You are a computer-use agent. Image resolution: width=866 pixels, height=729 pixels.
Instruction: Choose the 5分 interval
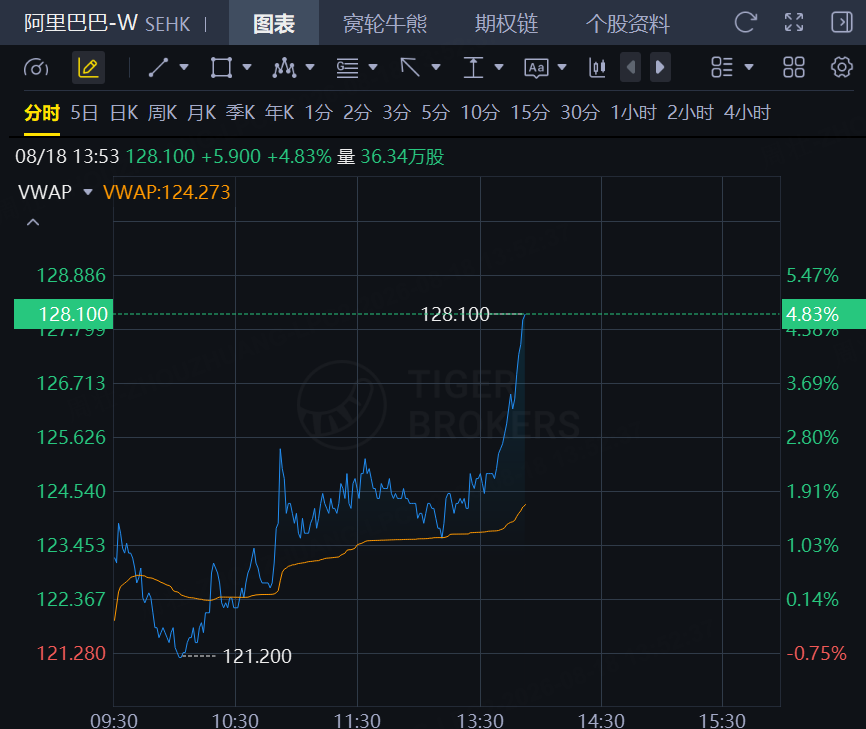click(x=435, y=113)
